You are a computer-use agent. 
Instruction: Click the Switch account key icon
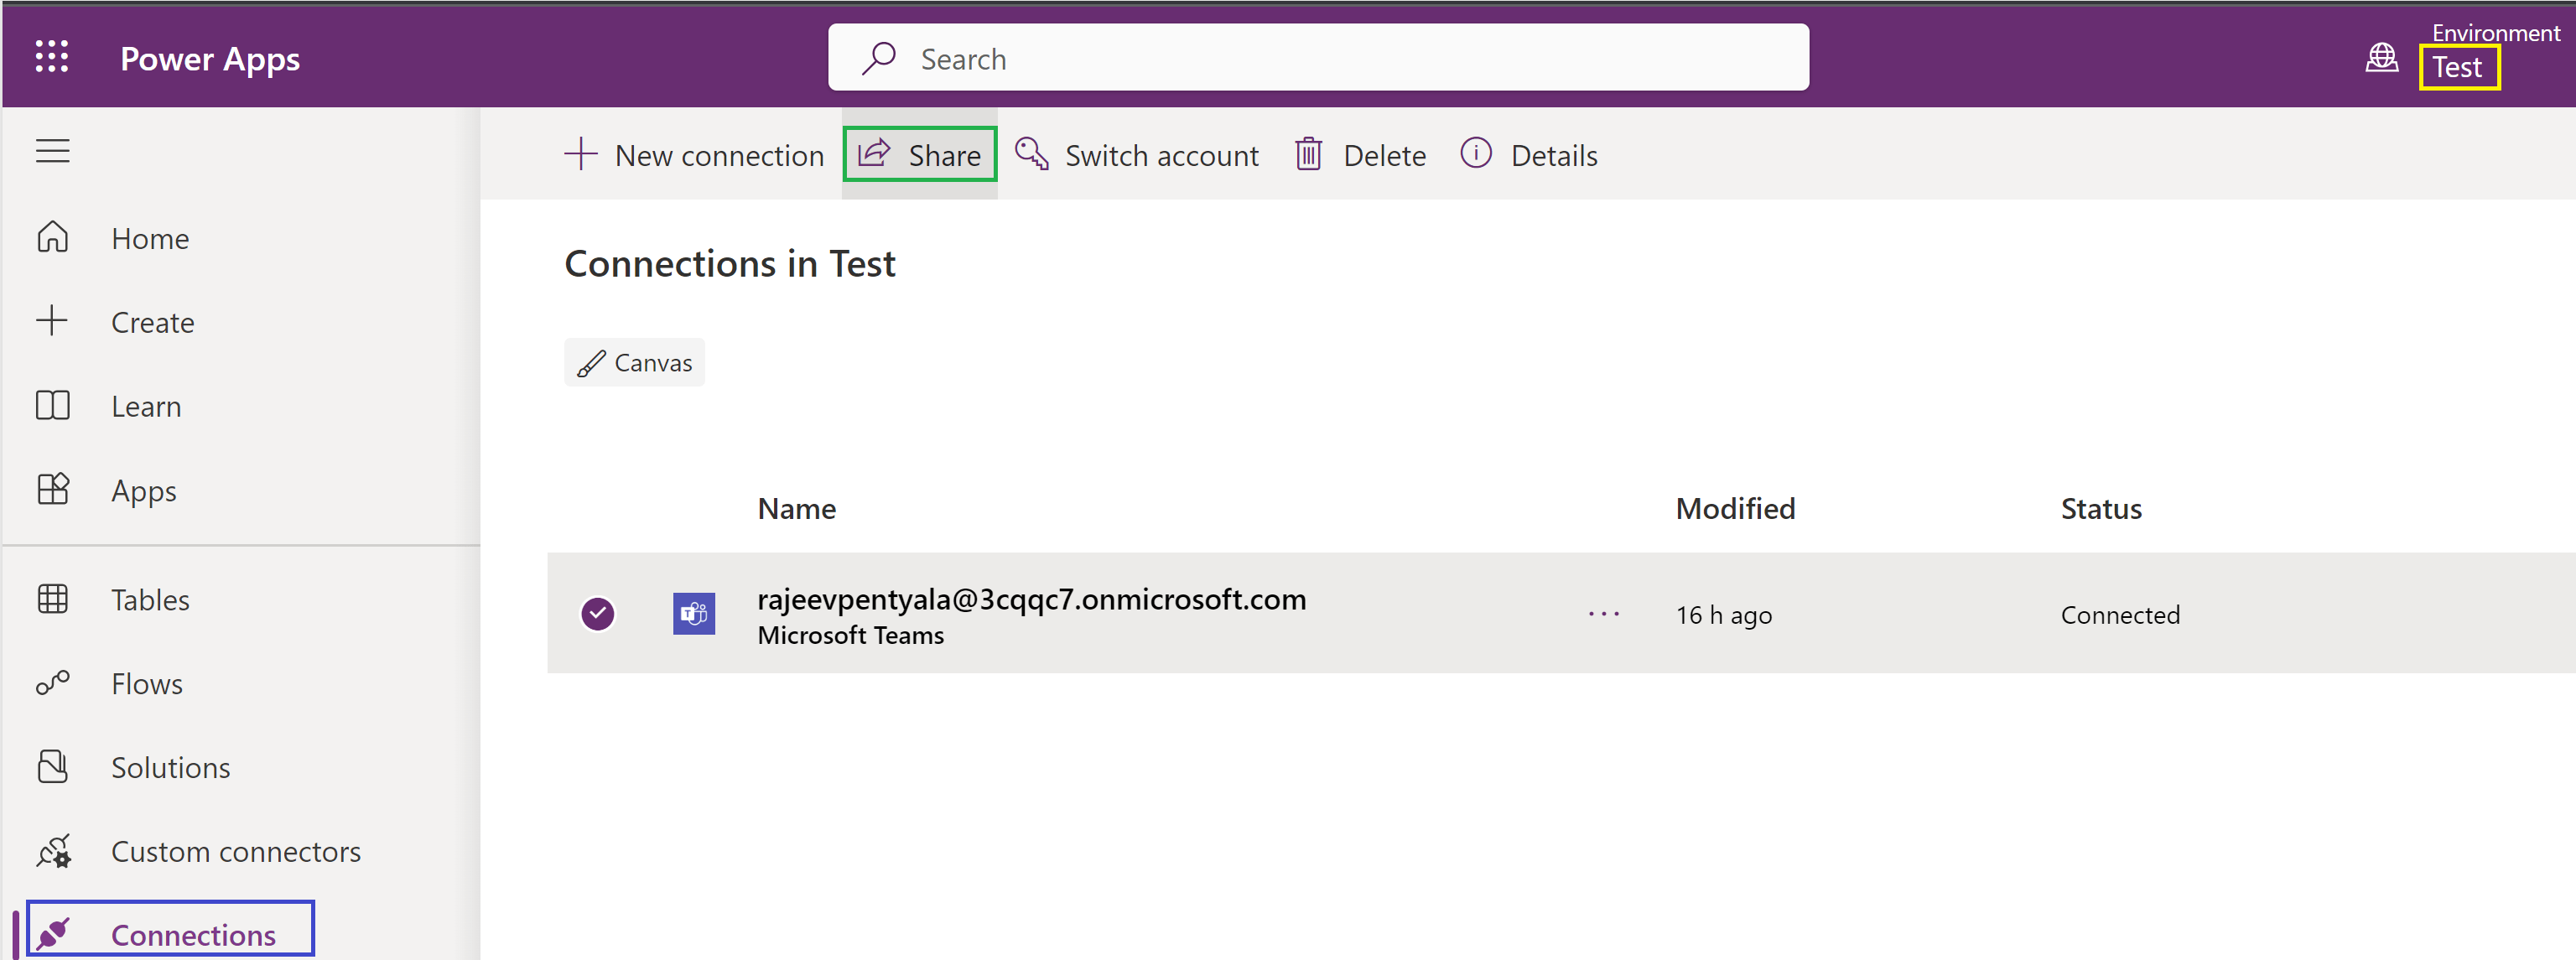click(1032, 154)
